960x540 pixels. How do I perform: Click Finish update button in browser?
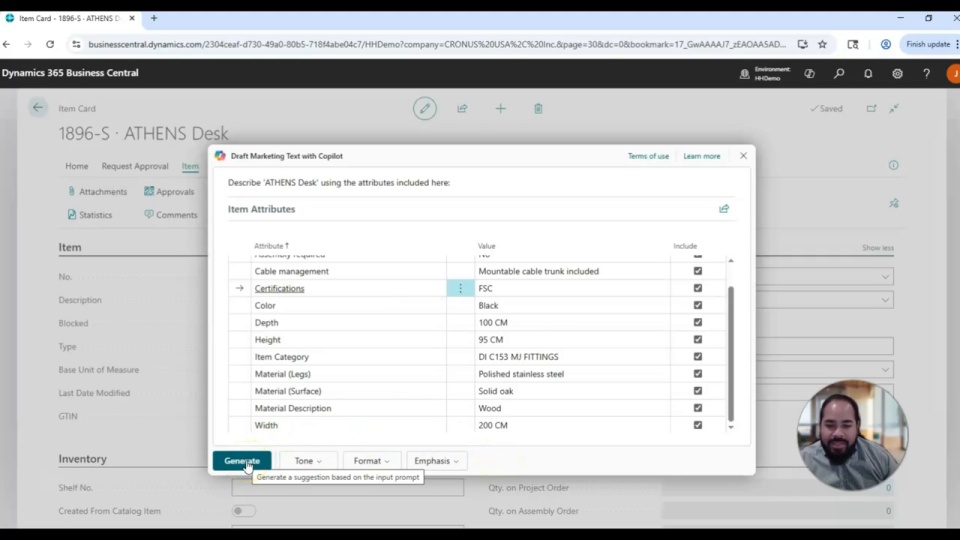pyautogui.click(x=928, y=44)
